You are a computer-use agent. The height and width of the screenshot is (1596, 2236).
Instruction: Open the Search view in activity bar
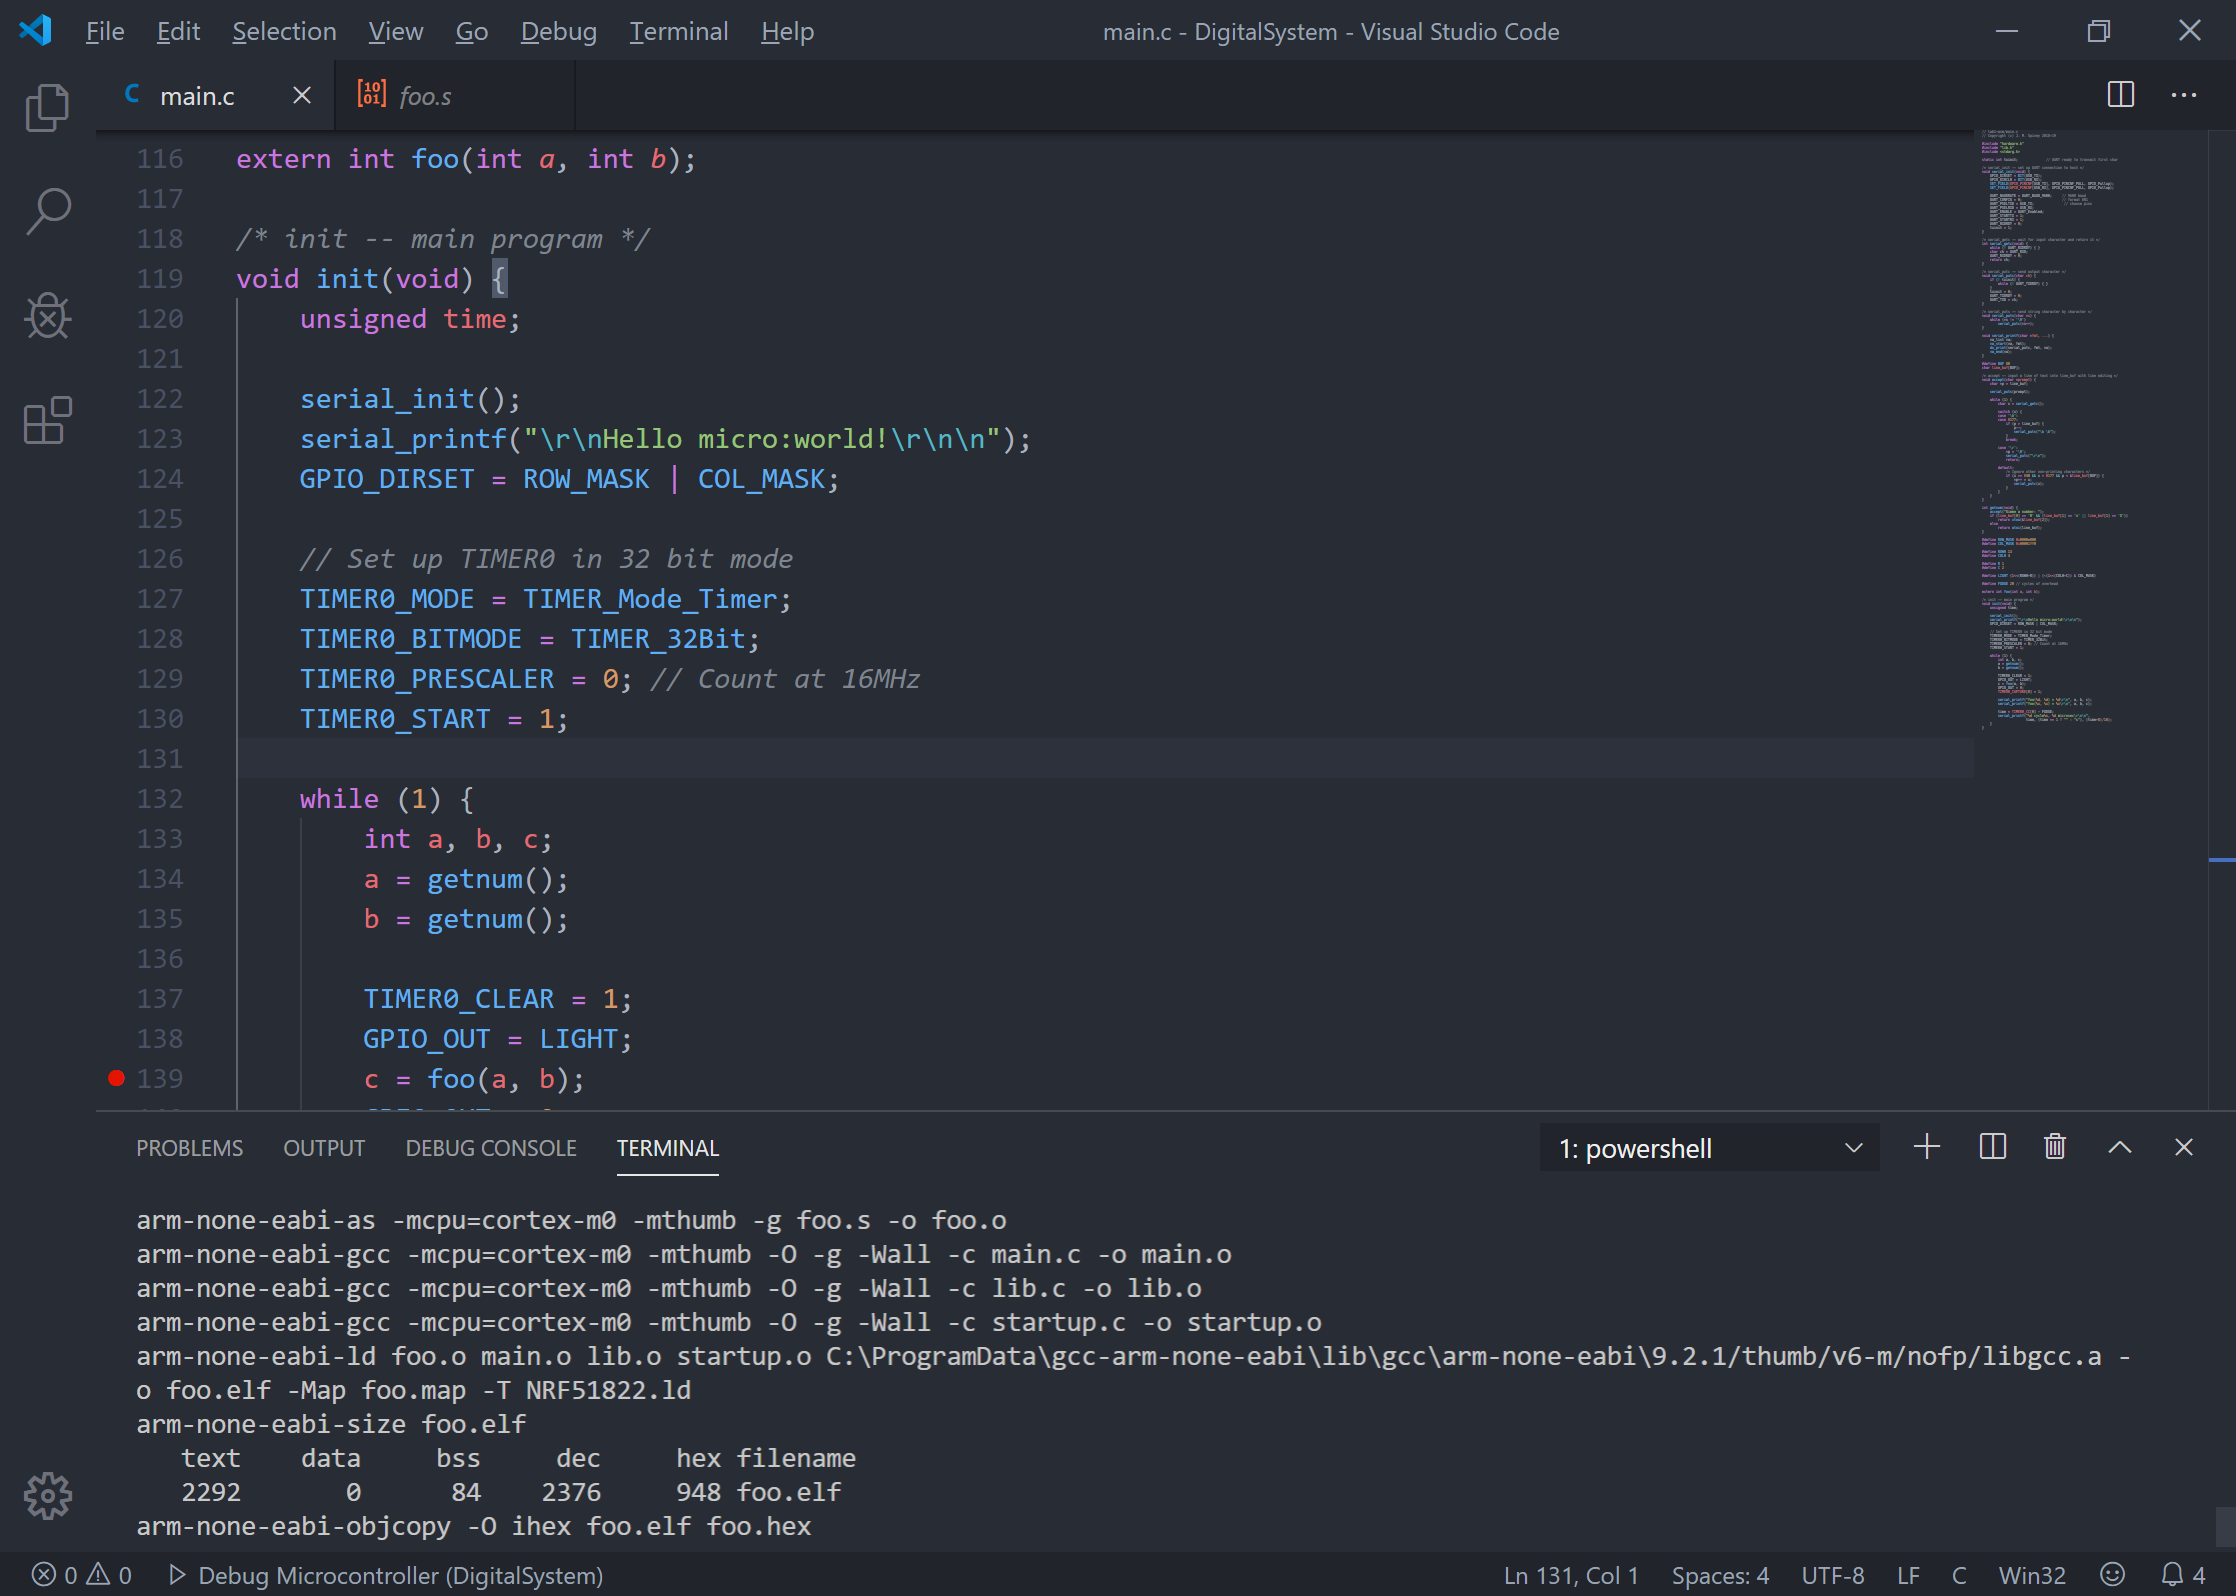[47, 211]
